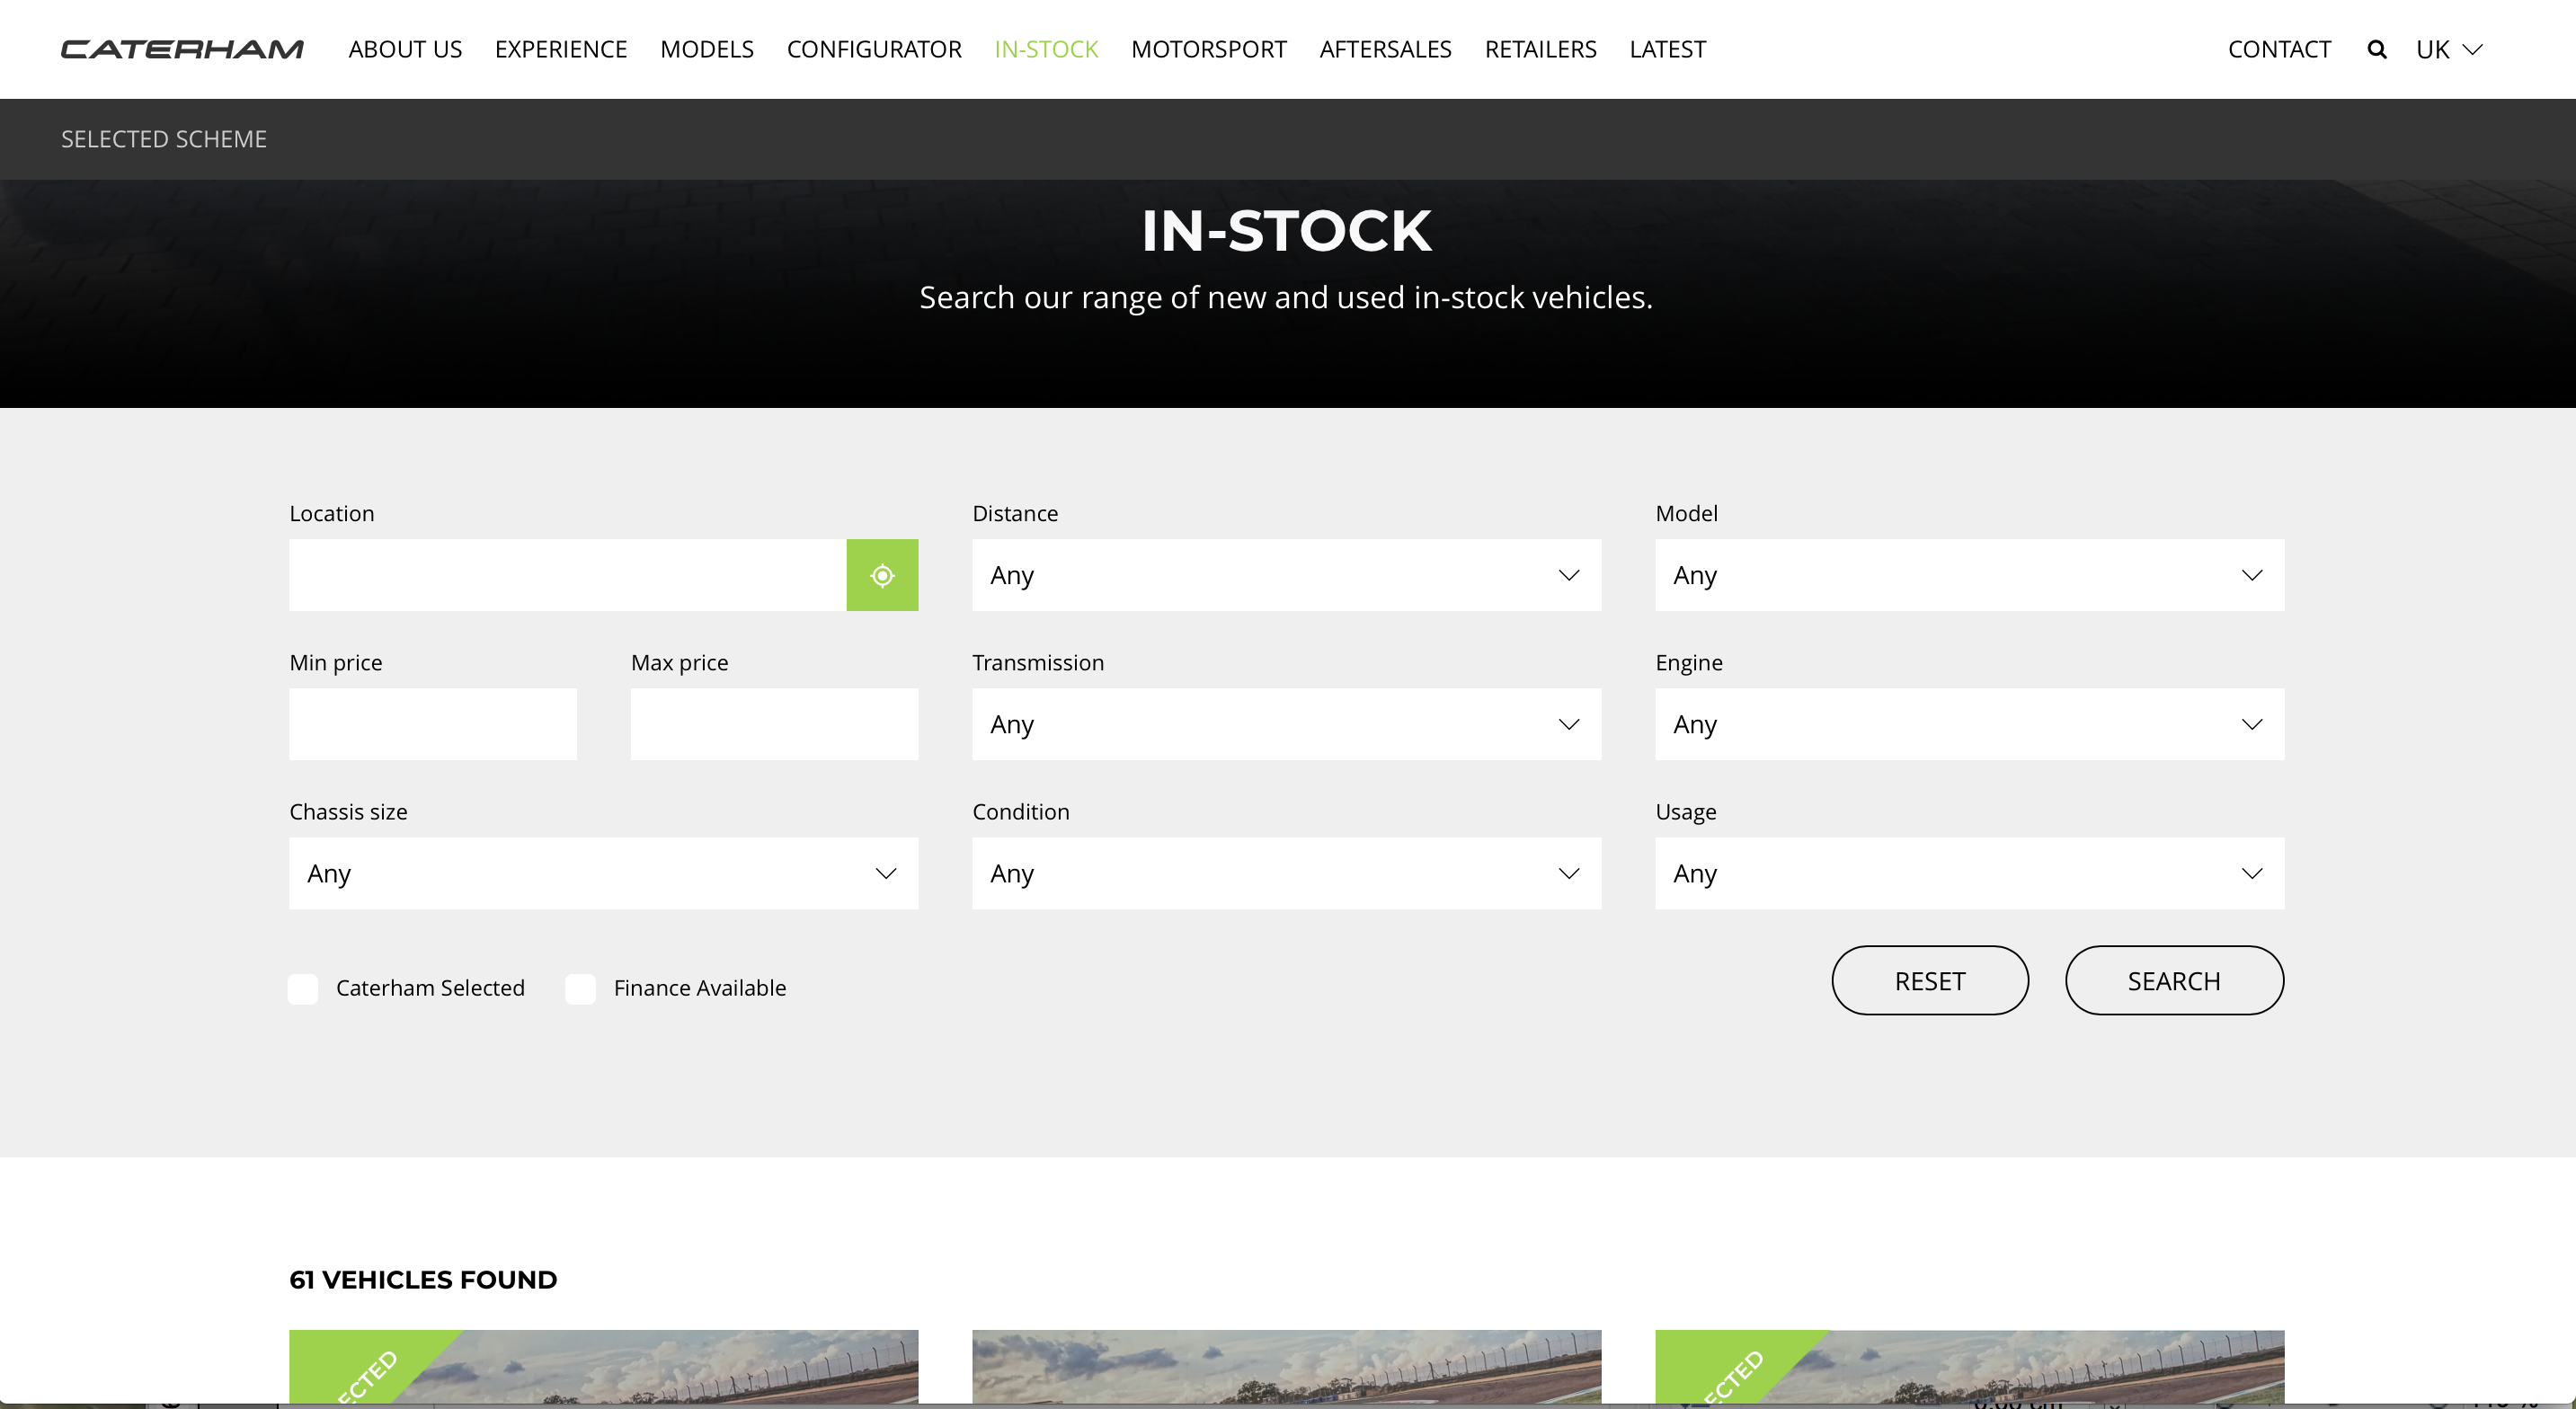Click the Search button
Image resolution: width=2576 pixels, height=1409 pixels.
tap(2174, 981)
